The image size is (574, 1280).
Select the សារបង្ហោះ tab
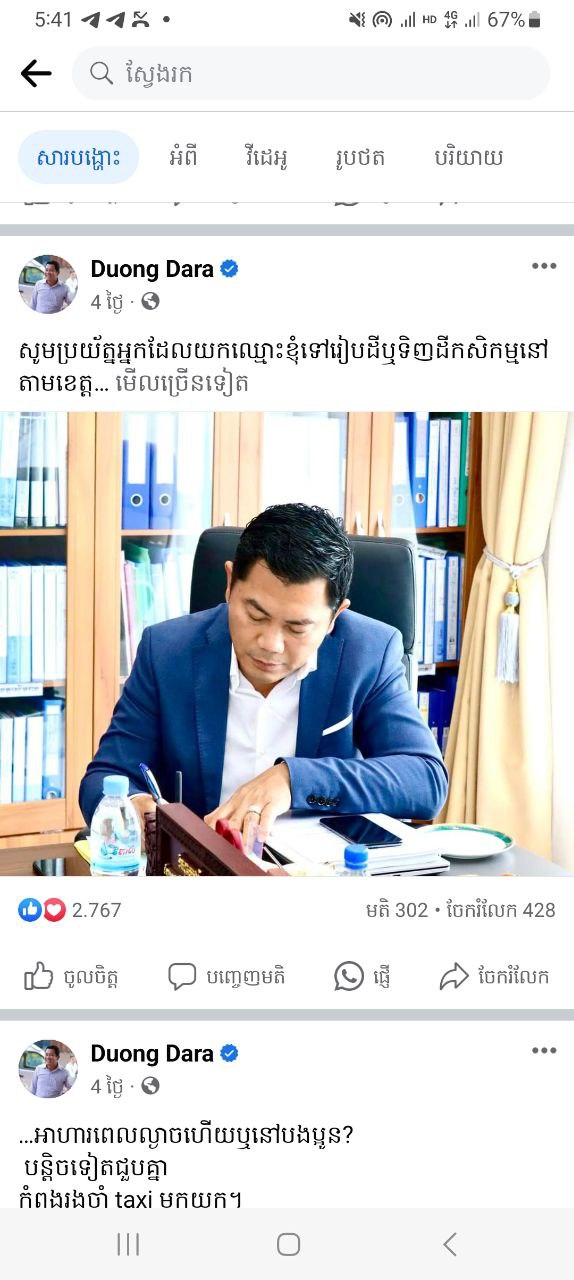(78, 157)
